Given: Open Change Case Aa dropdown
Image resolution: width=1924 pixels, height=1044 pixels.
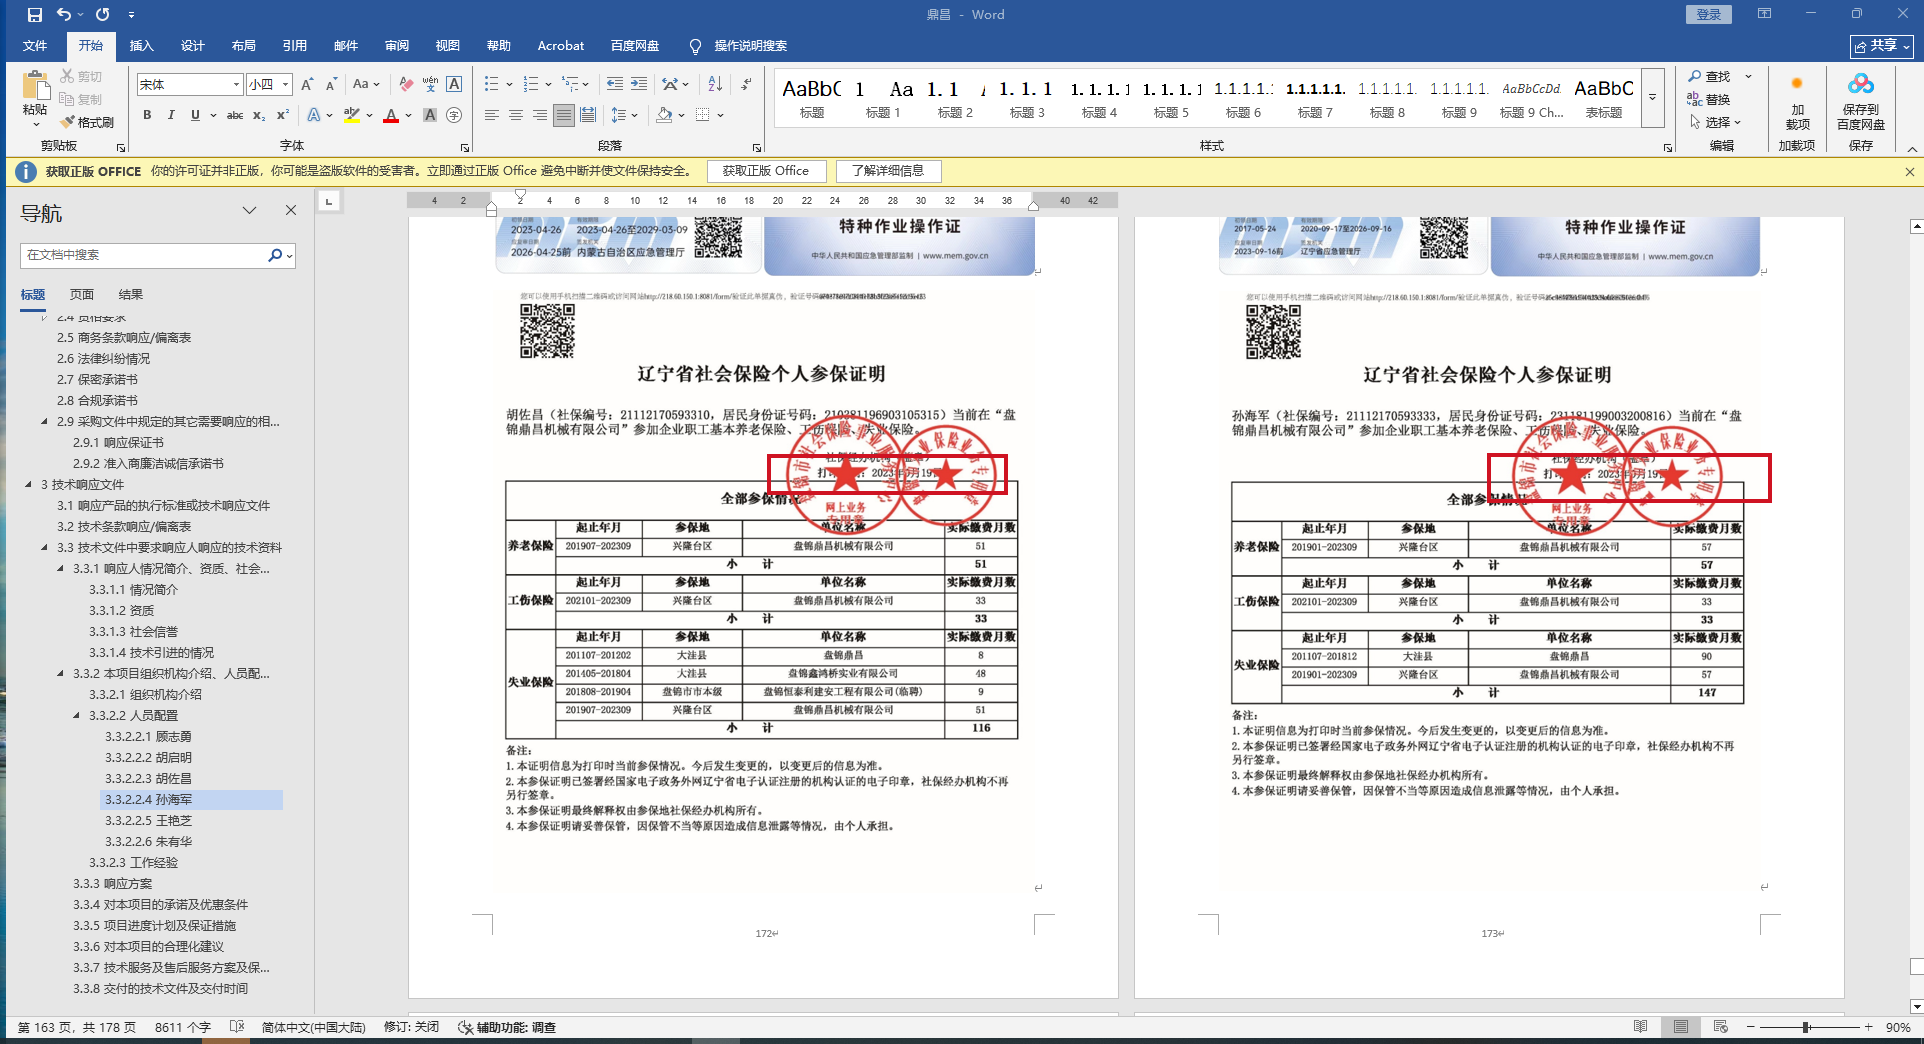Looking at the screenshot, I should 365,85.
